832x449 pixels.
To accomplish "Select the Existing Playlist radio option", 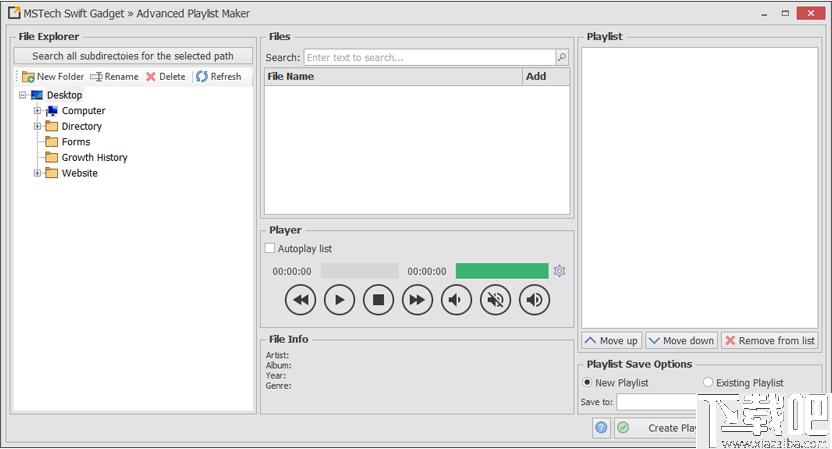I will point(707,382).
